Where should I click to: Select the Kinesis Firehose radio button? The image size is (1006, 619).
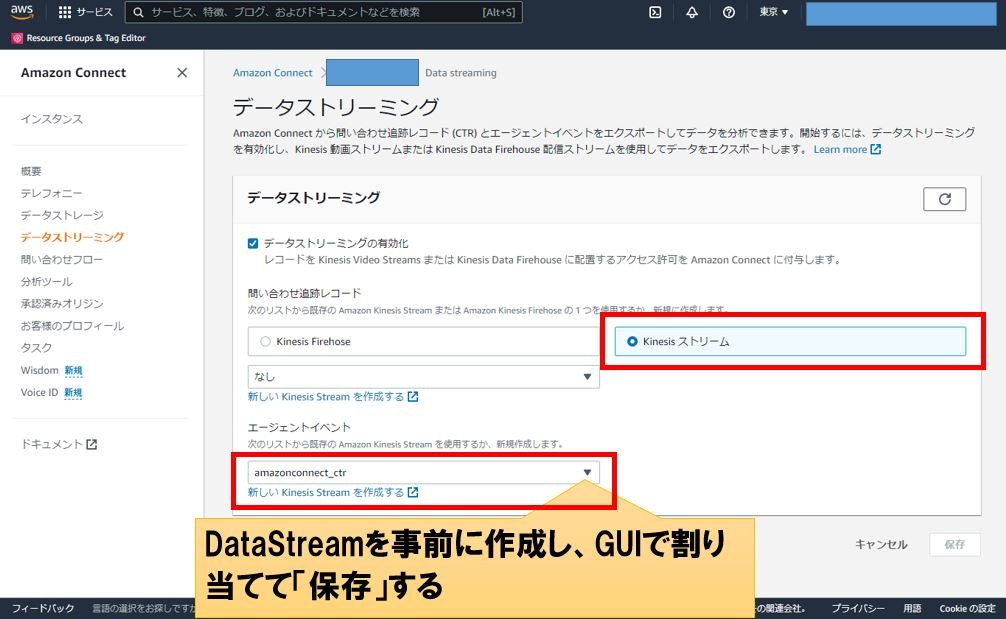point(264,340)
